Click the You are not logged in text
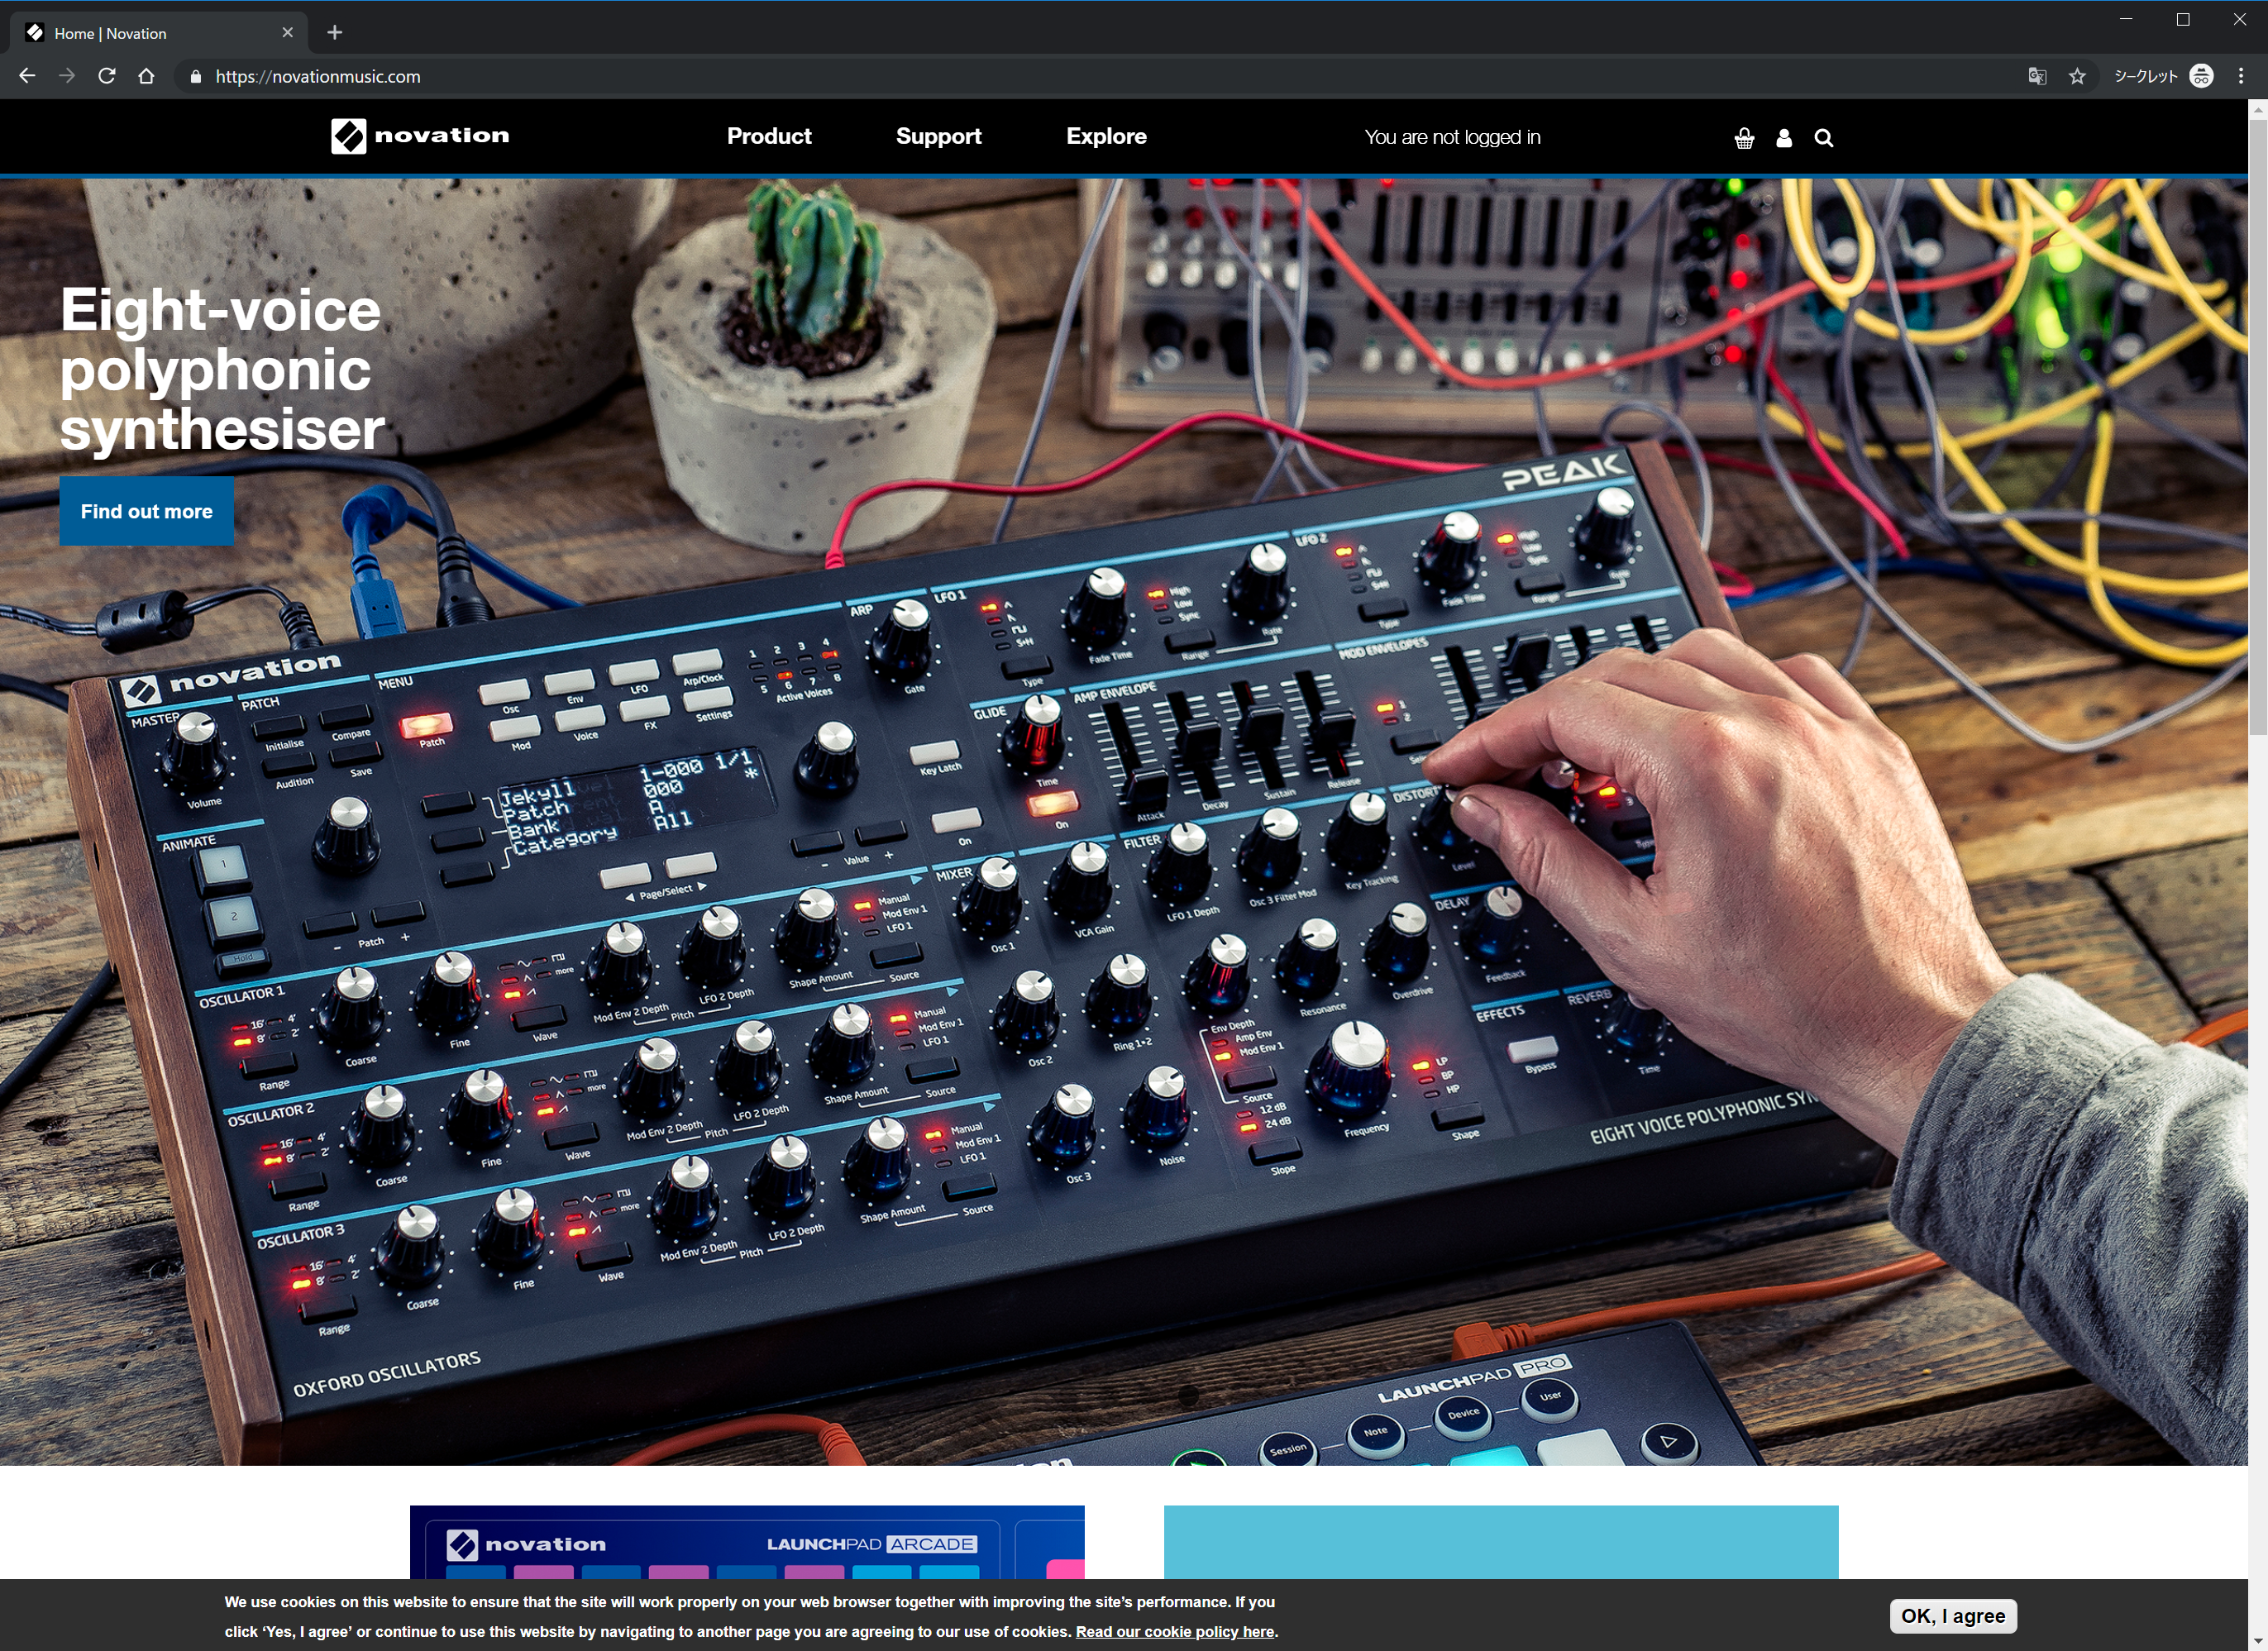 tap(1452, 137)
